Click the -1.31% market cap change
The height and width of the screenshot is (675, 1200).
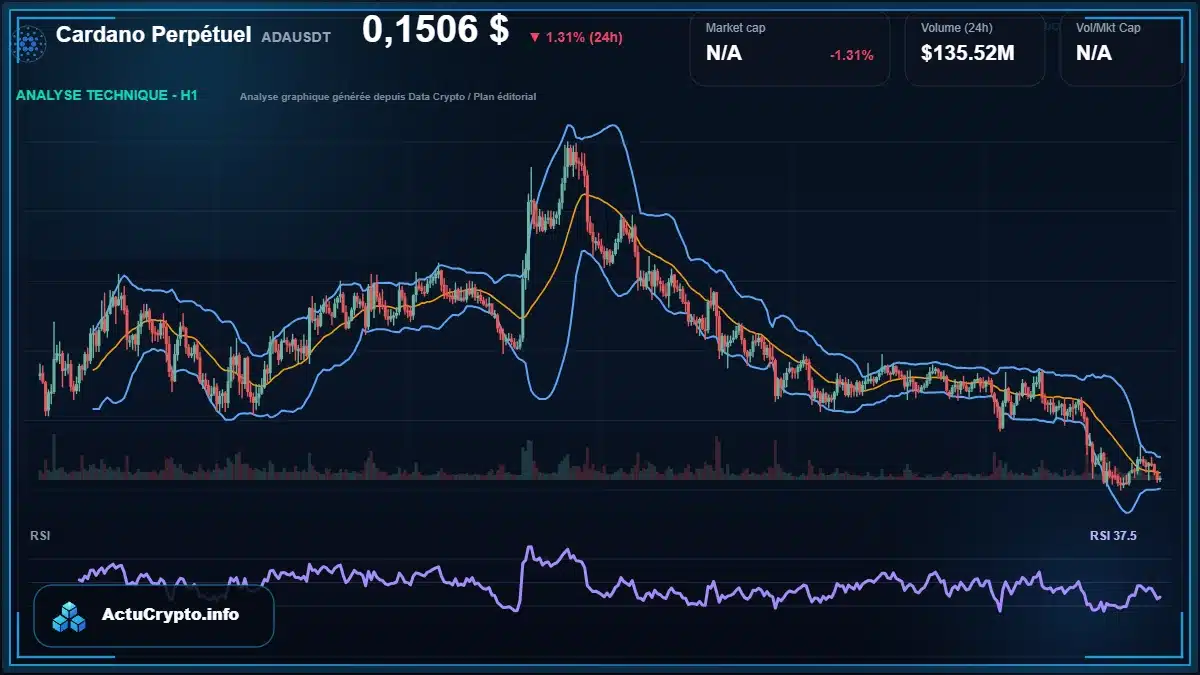(x=852, y=55)
